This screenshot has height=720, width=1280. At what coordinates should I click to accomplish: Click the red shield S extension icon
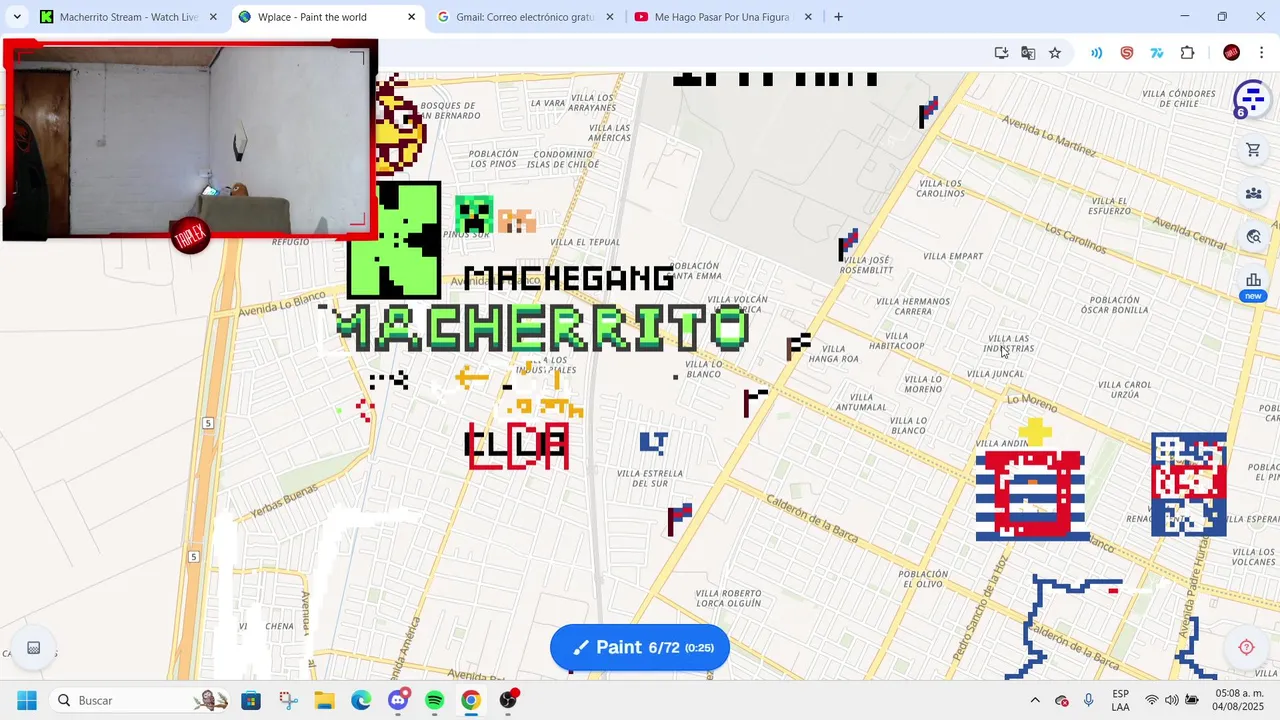[x=1127, y=53]
